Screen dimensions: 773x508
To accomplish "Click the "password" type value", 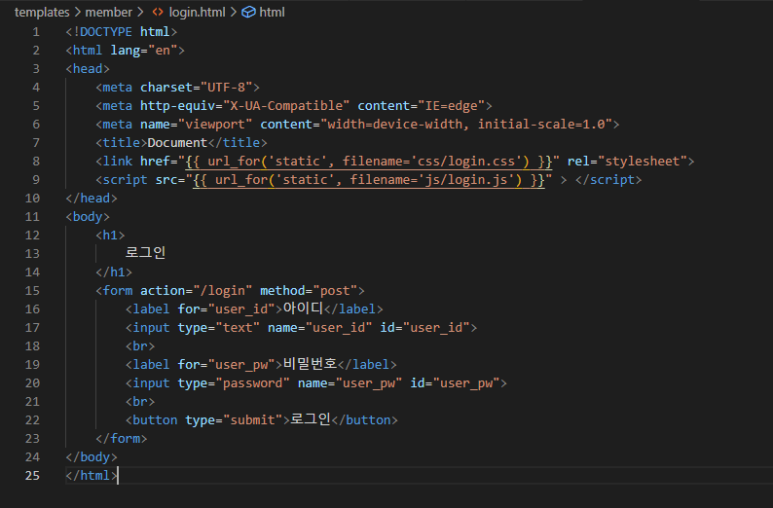I will point(252,383).
